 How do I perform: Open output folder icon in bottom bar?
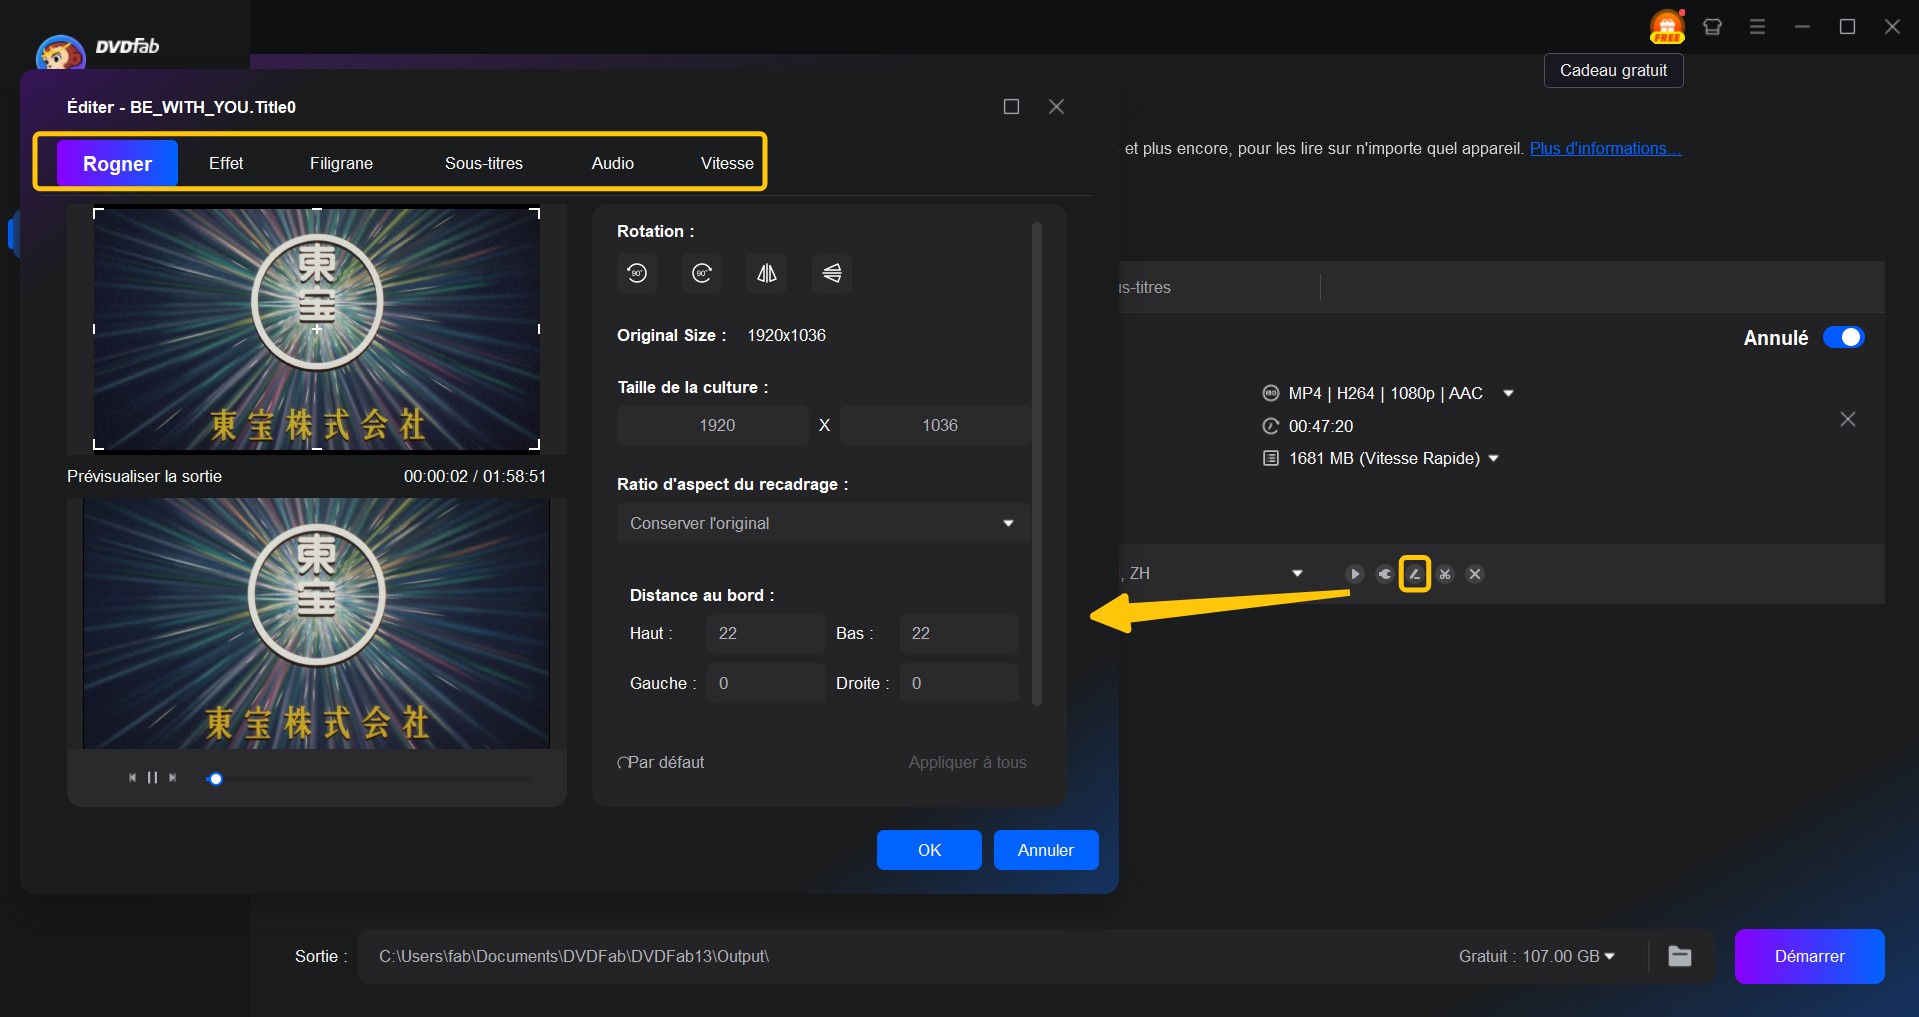pyautogui.click(x=1680, y=956)
